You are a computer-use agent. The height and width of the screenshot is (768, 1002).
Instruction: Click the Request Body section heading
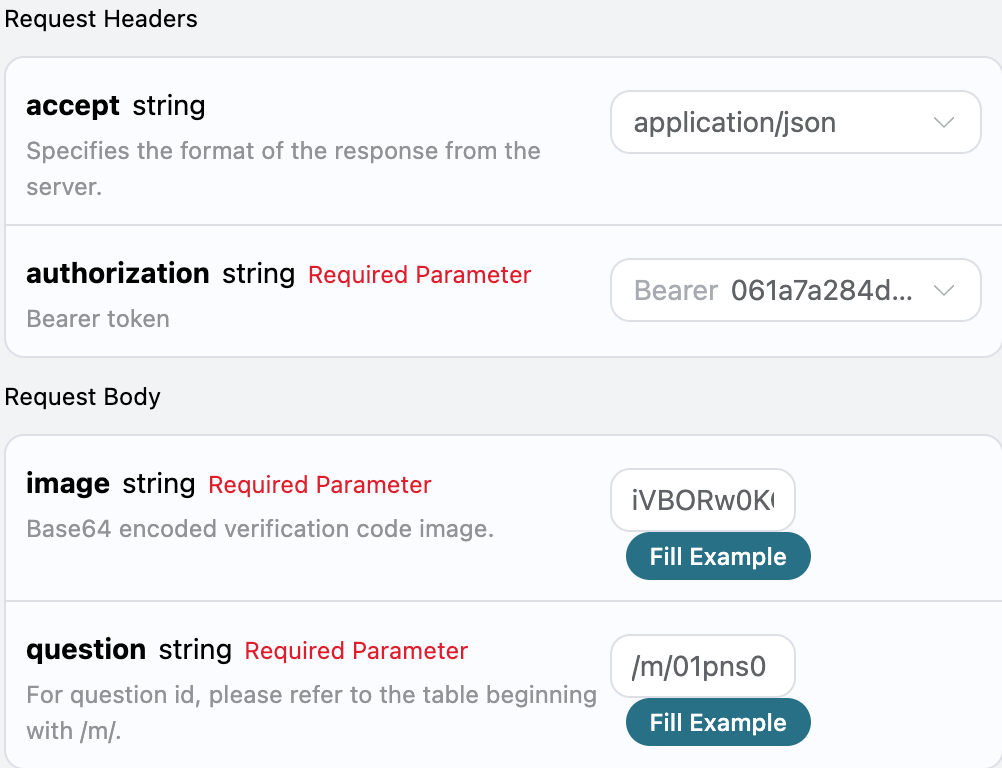tap(83, 397)
